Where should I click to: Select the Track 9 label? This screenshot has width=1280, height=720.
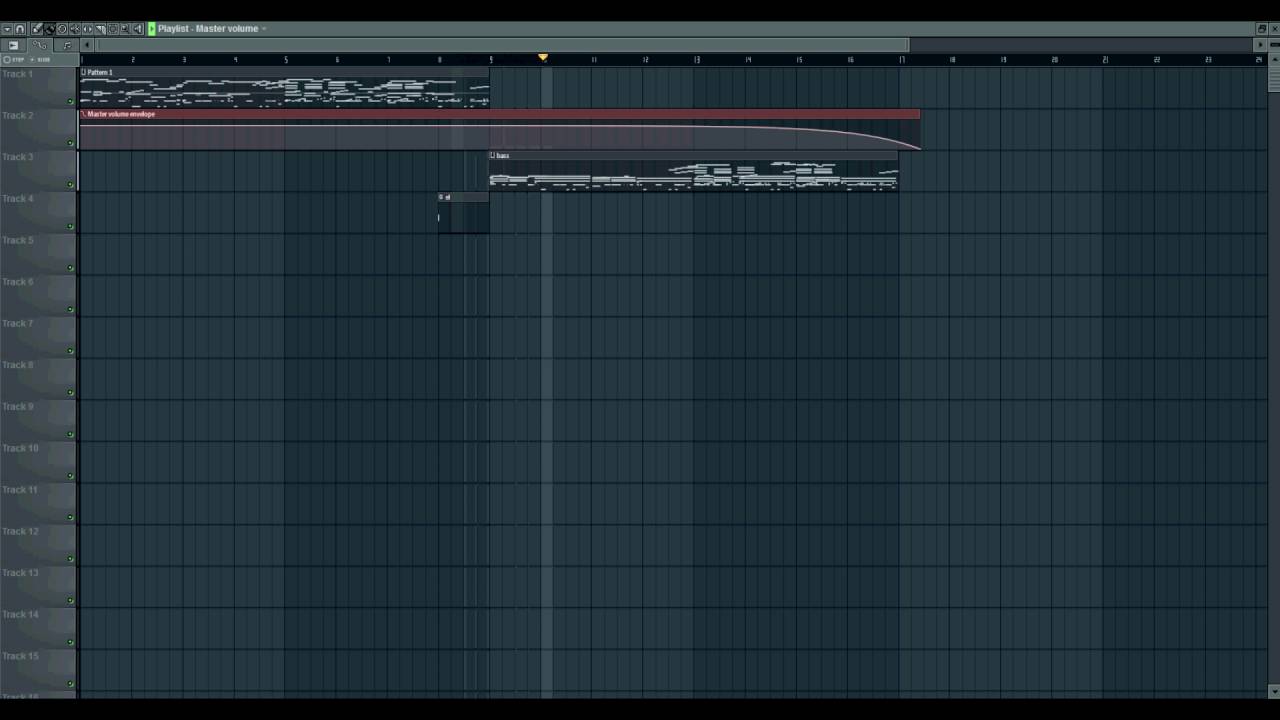point(17,406)
